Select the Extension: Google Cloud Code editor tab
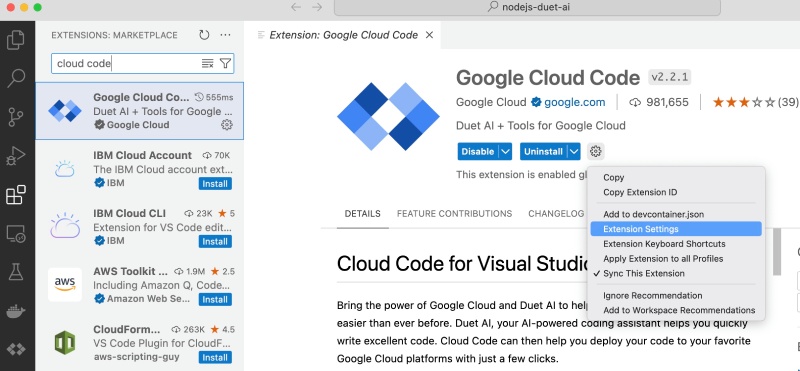Viewport: 800px width, 371px height. tap(343, 35)
